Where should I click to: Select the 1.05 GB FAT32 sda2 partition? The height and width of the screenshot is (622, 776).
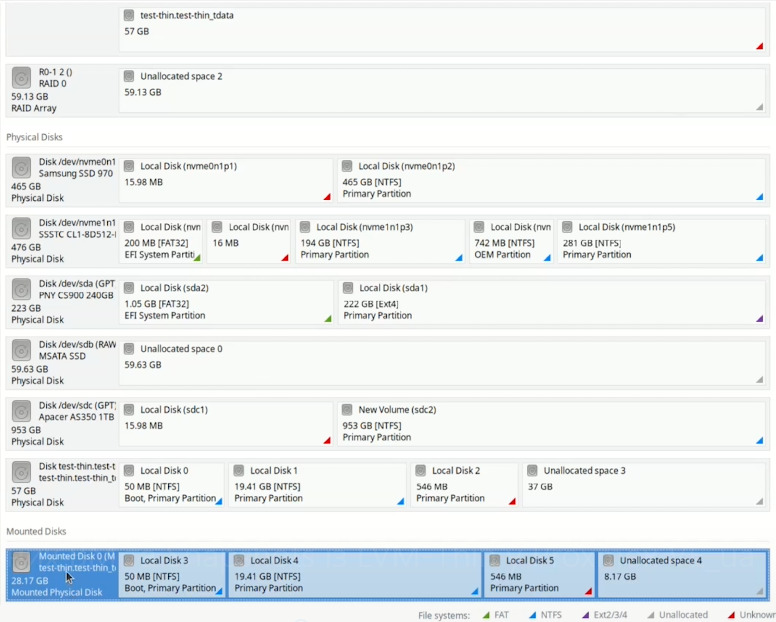pyautogui.click(x=226, y=302)
